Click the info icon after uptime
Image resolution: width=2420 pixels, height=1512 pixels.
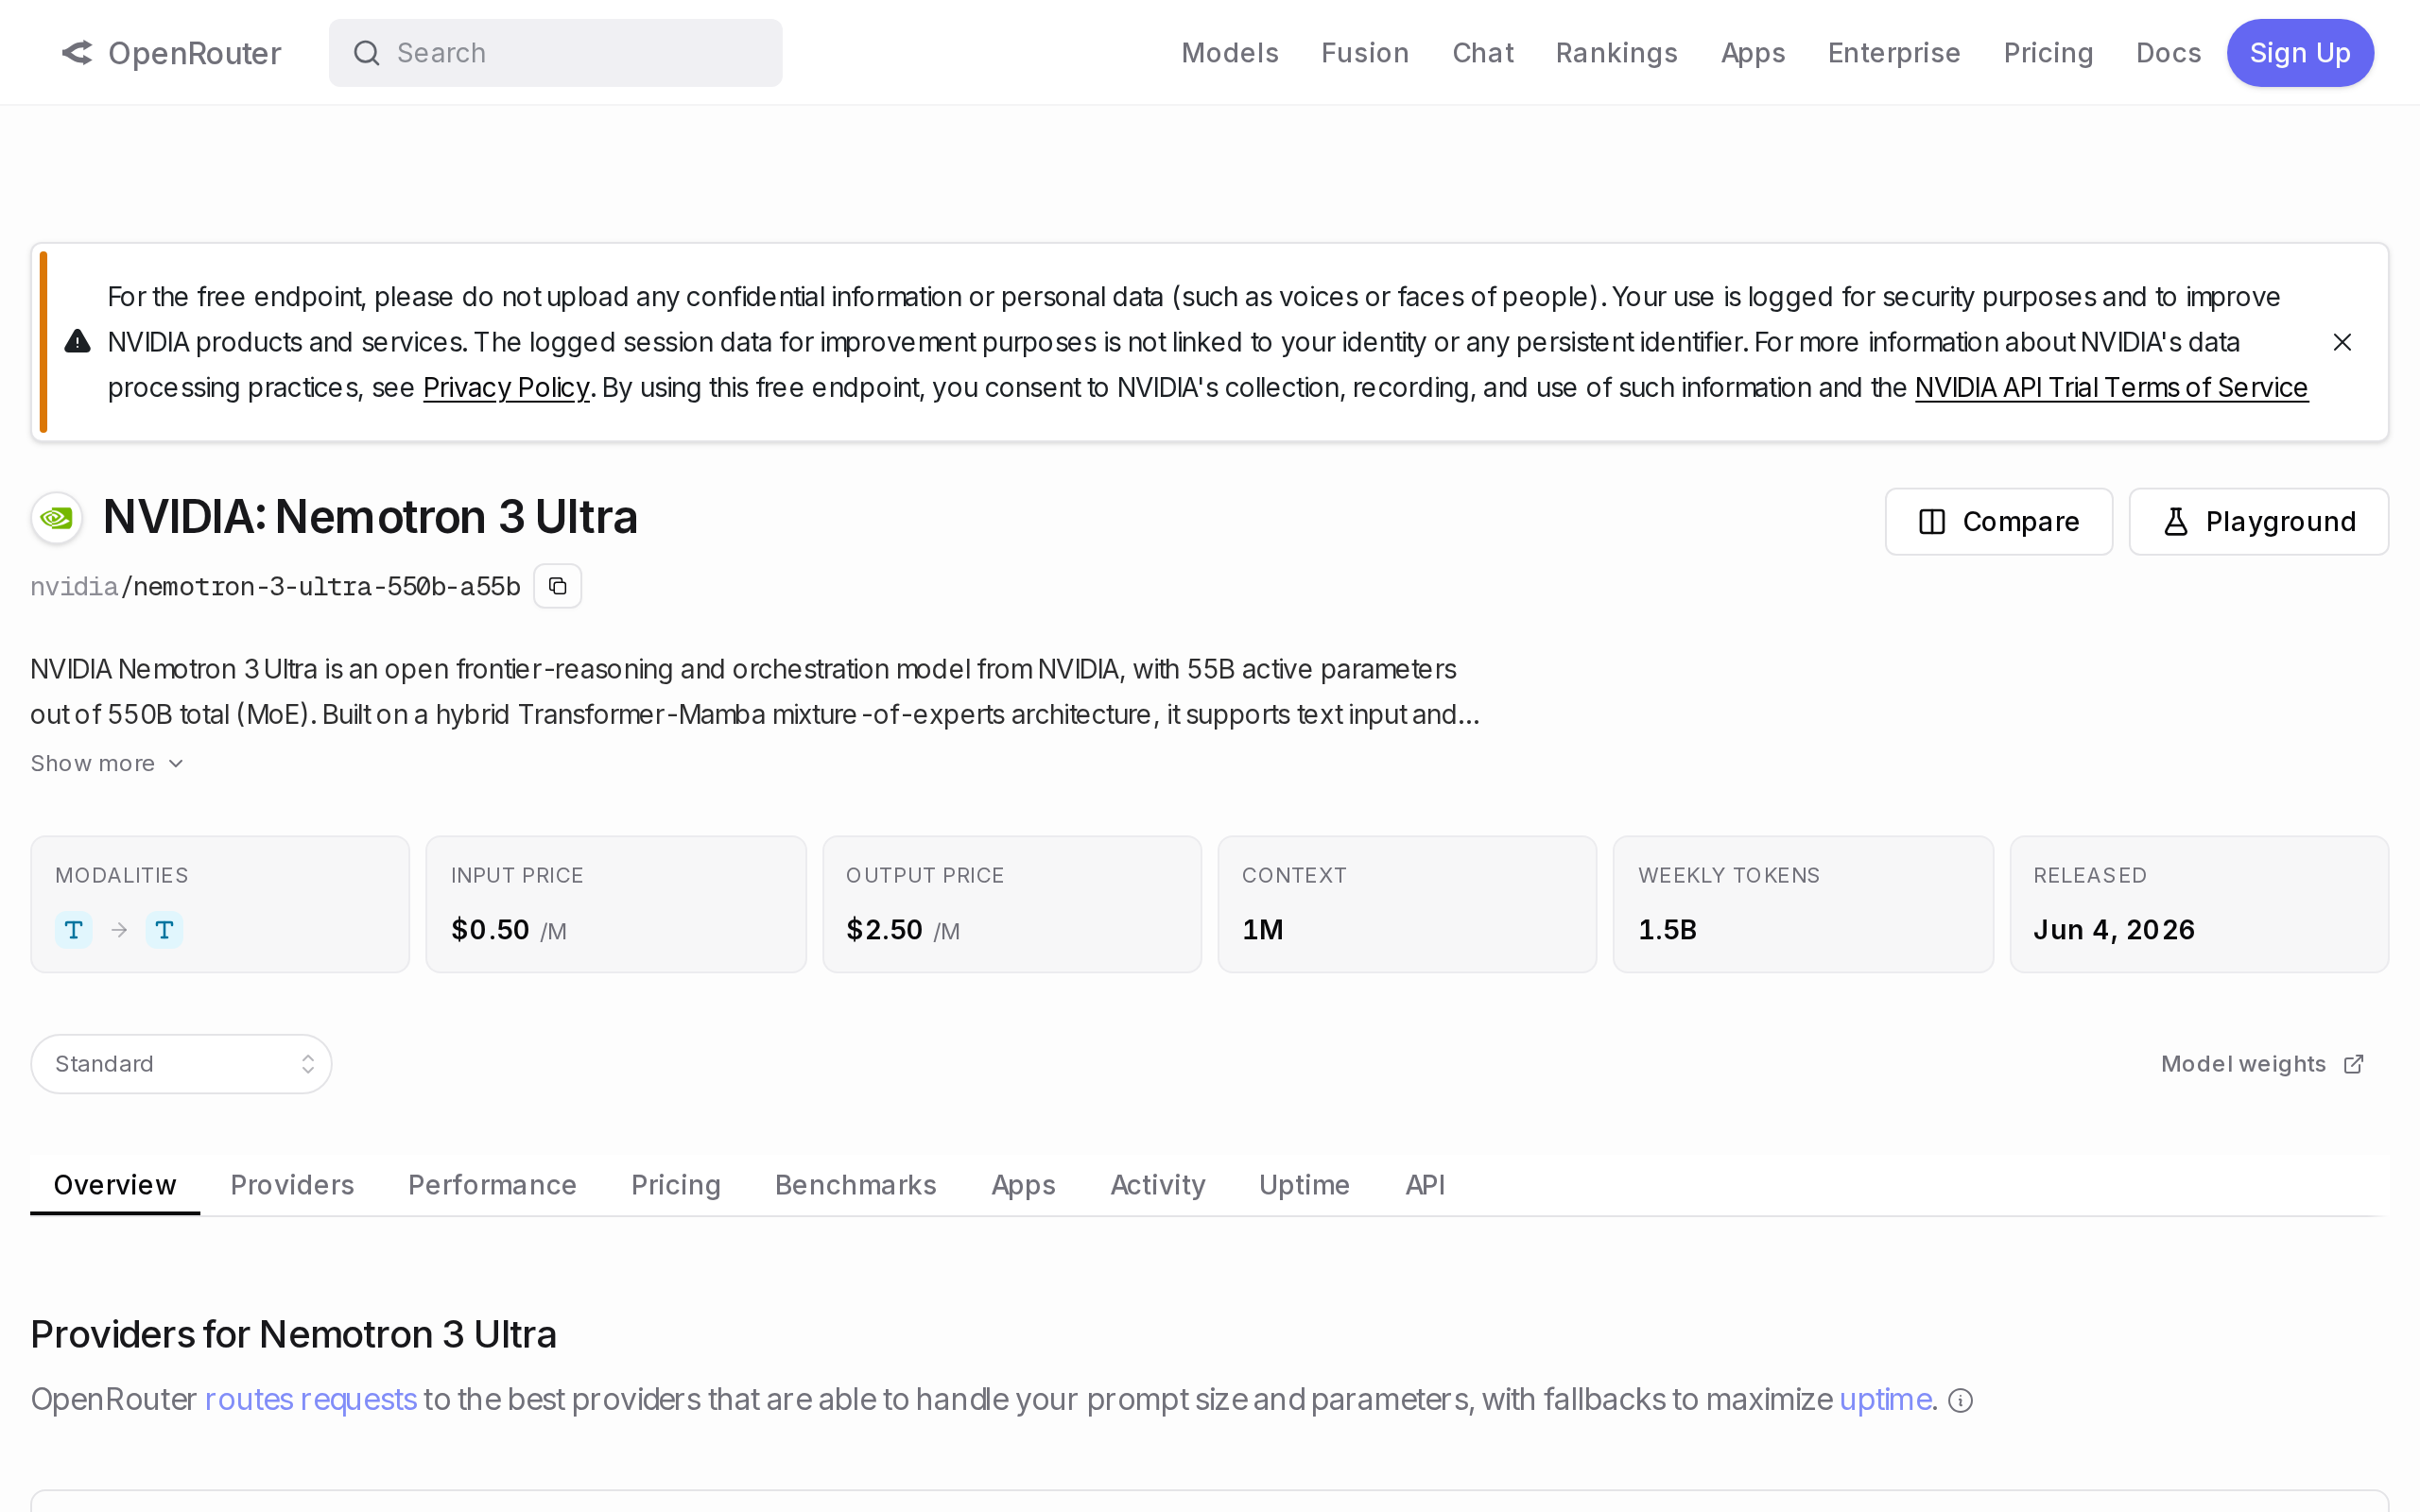pos(1961,1401)
